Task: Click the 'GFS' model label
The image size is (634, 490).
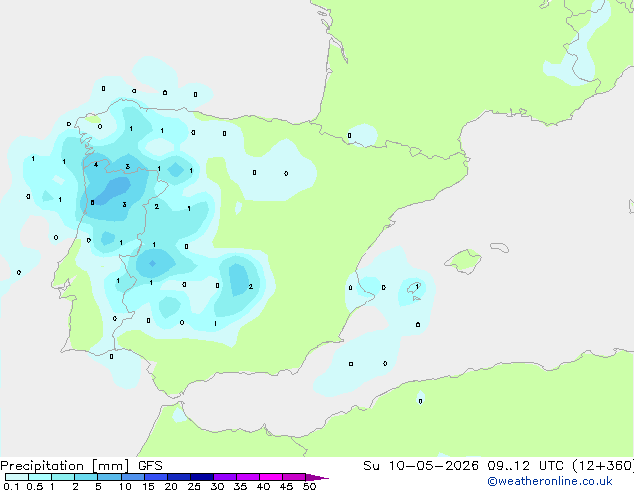Action: (150, 466)
